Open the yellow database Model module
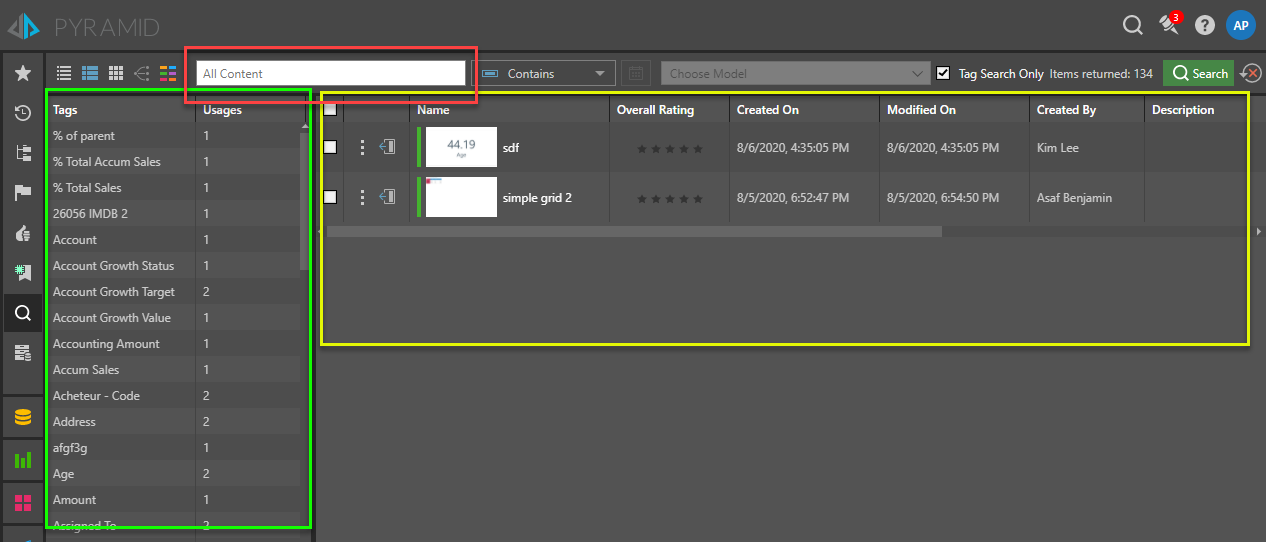The width and height of the screenshot is (1266, 542). 22,417
